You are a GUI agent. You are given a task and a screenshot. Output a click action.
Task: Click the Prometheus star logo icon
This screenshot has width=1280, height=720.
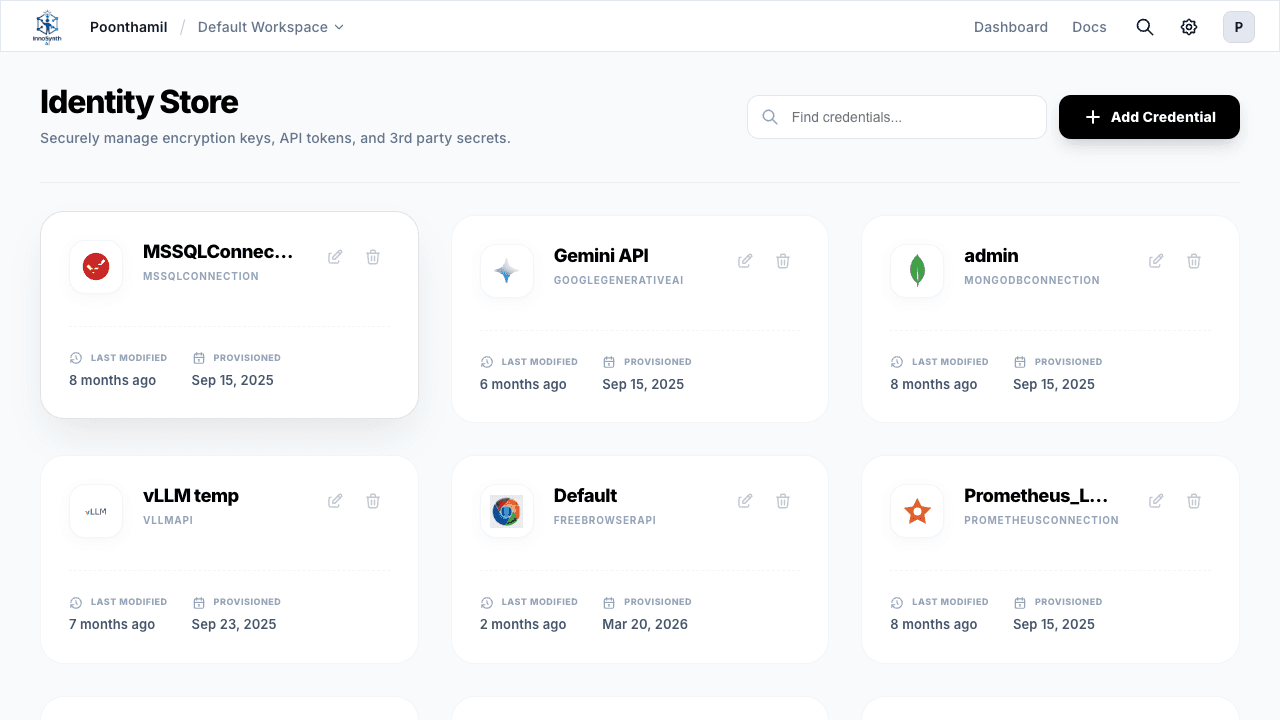coord(917,511)
